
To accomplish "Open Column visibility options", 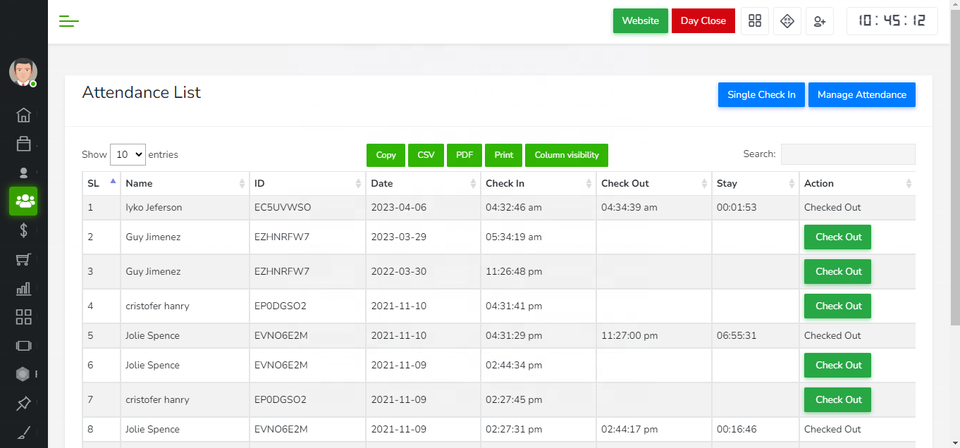I will pos(566,155).
